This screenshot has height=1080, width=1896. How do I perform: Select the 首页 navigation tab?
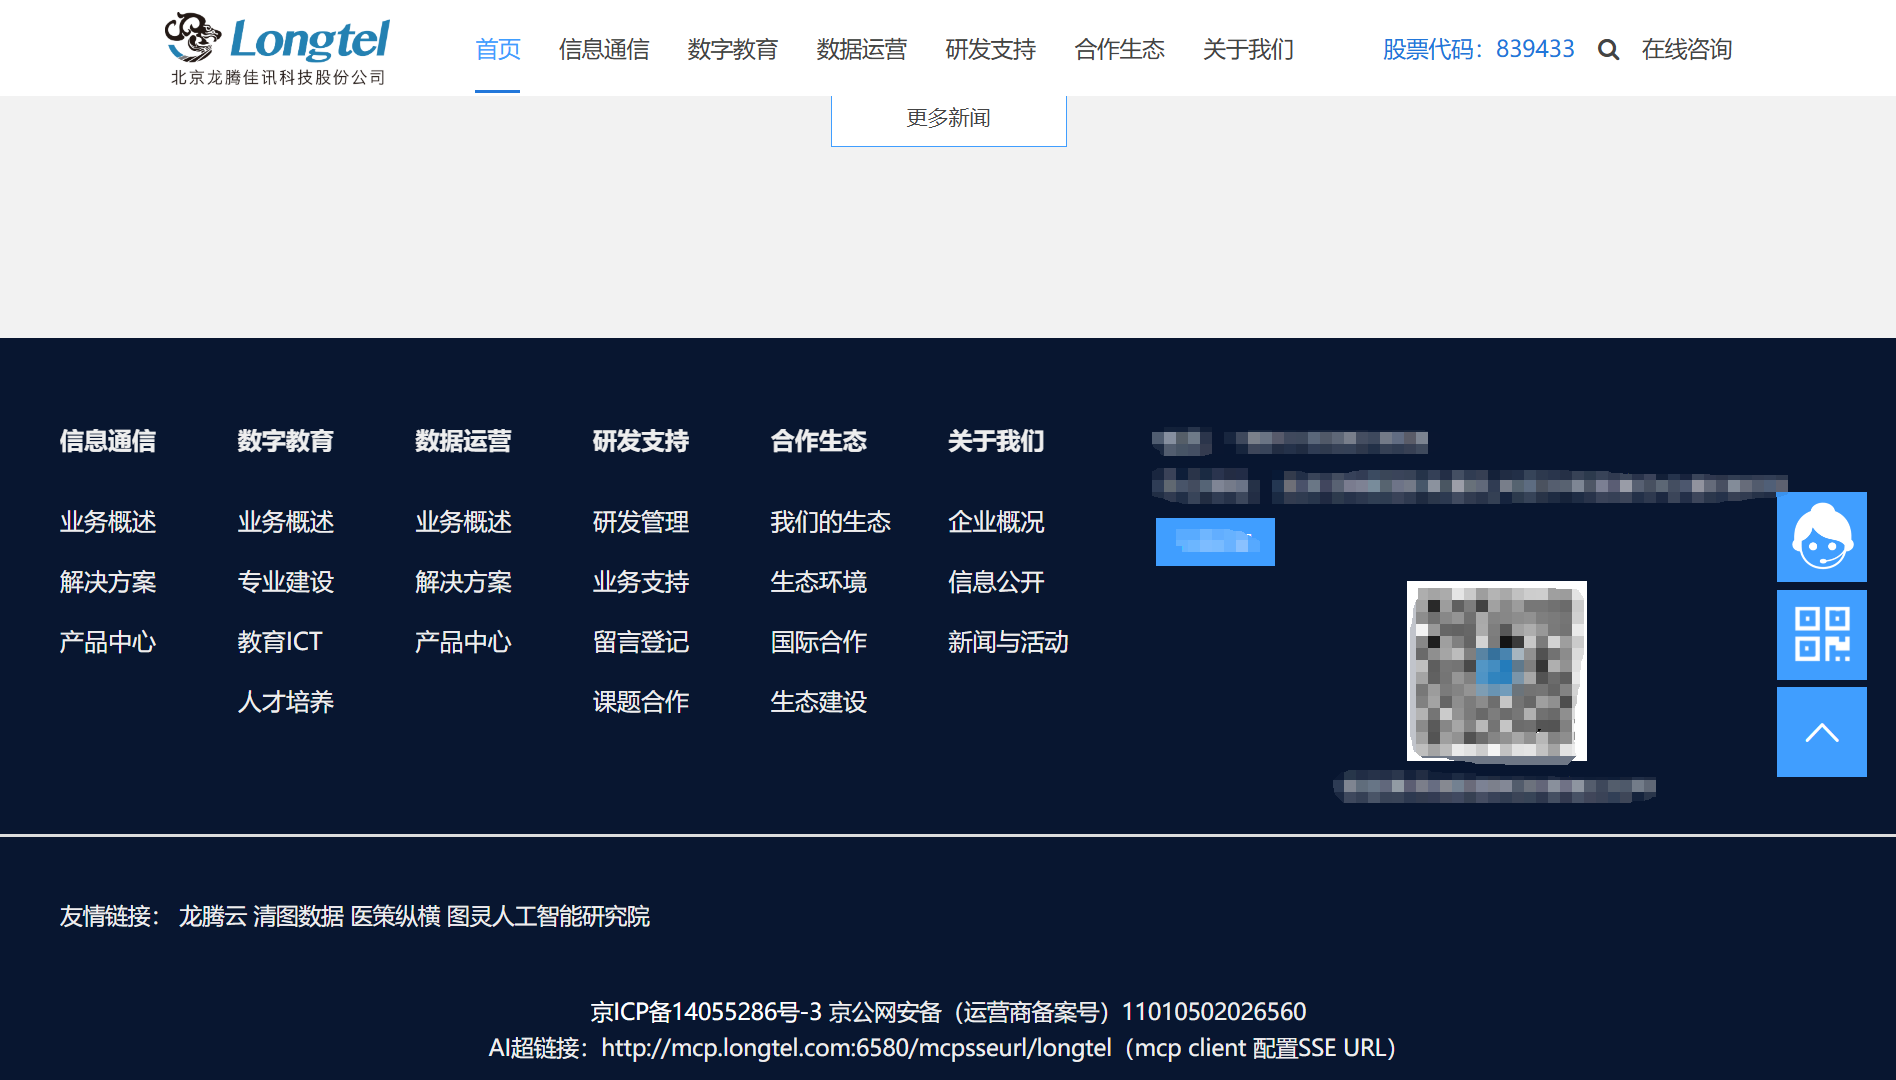(497, 49)
